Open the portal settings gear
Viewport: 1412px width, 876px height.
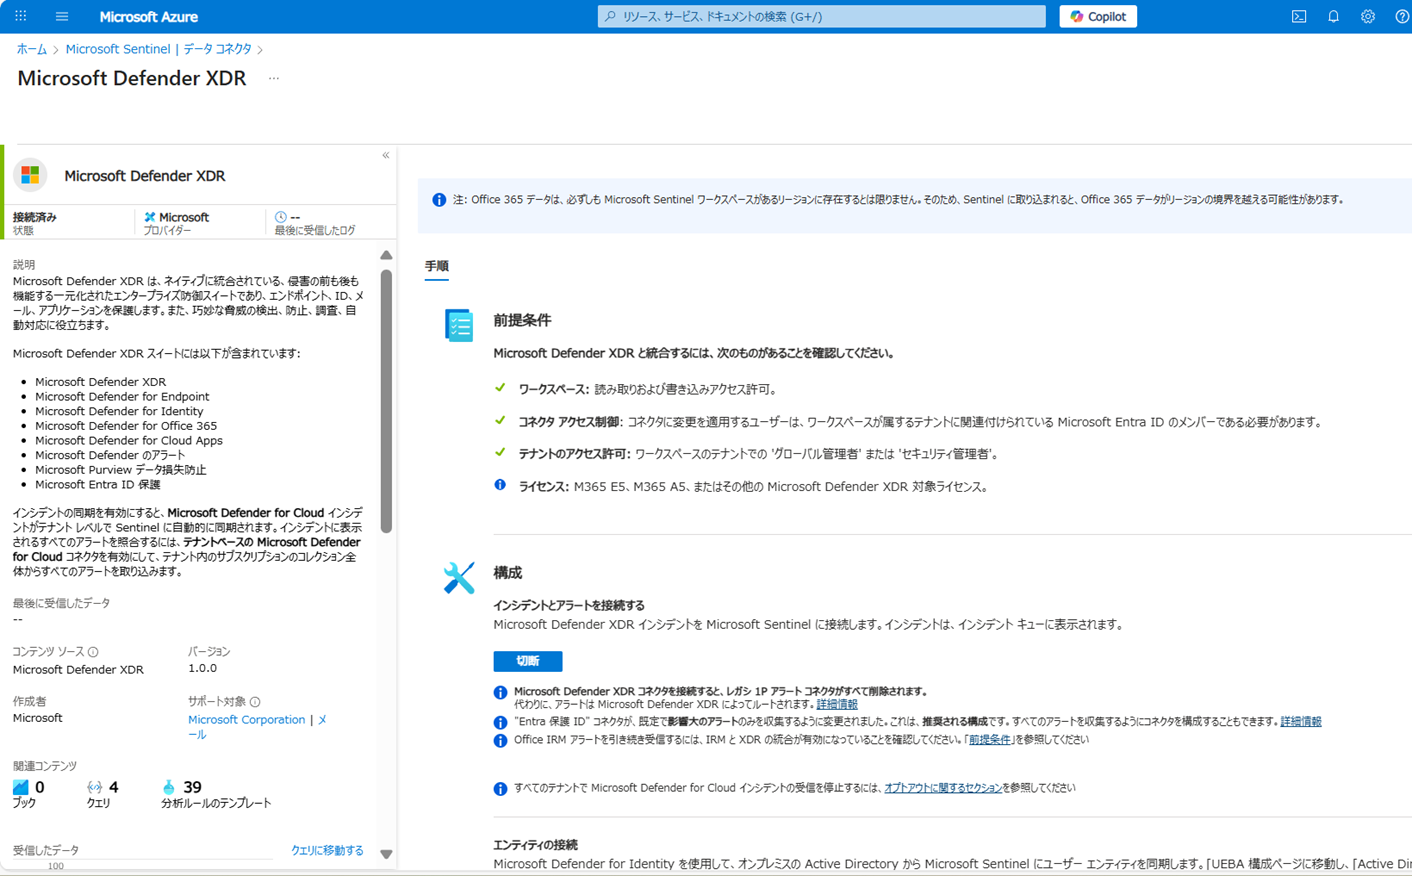pos(1368,16)
